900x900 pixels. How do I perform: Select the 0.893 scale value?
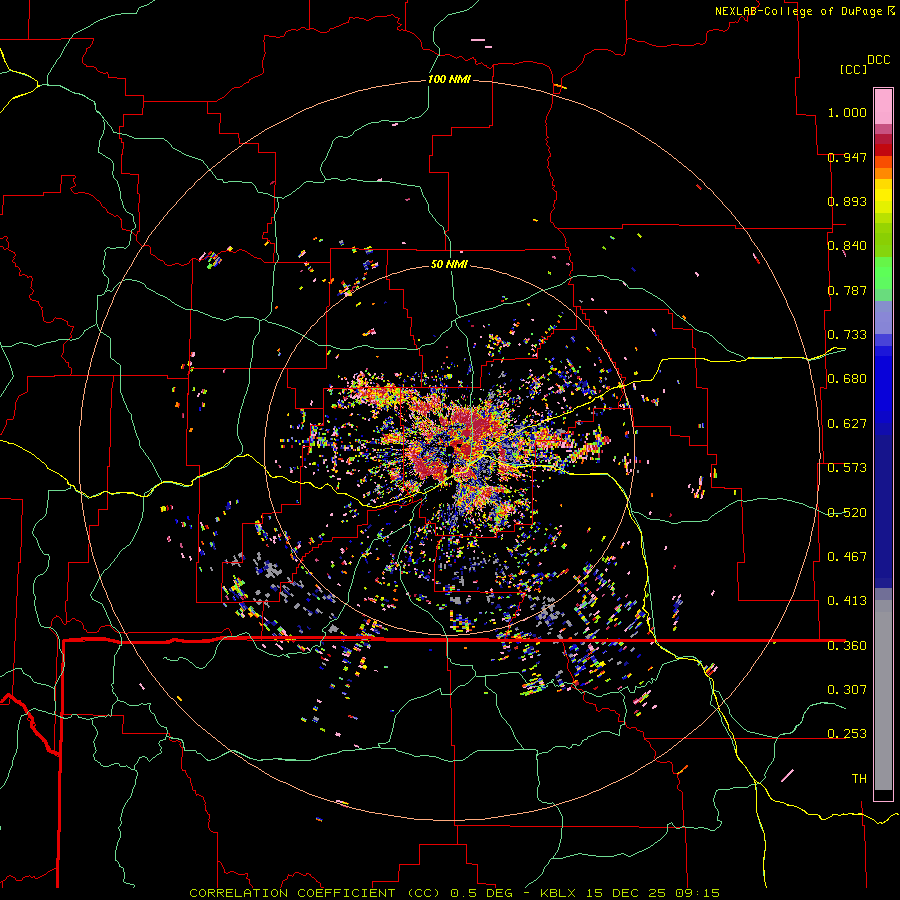click(847, 201)
